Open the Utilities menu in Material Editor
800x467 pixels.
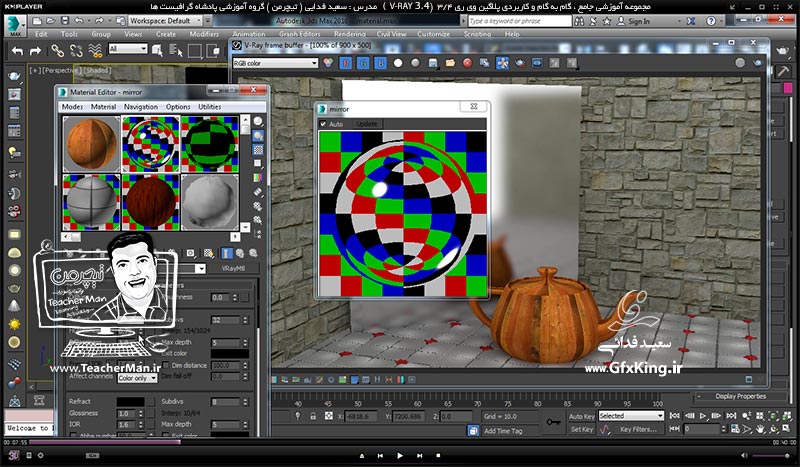[210, 107]
